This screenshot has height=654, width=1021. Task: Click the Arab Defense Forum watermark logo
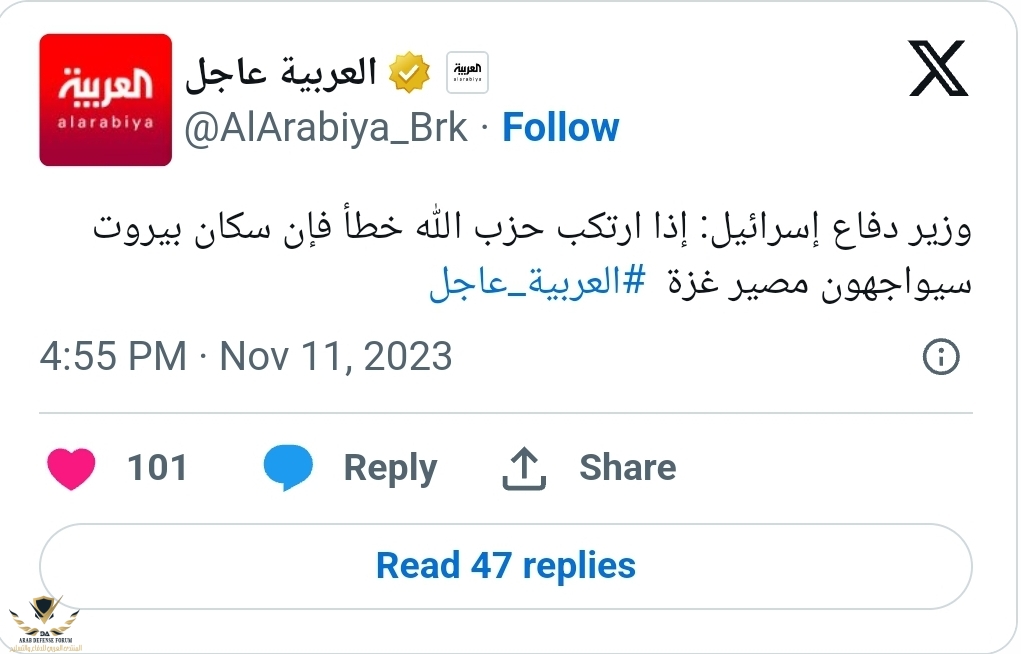[x=47, y=619]
